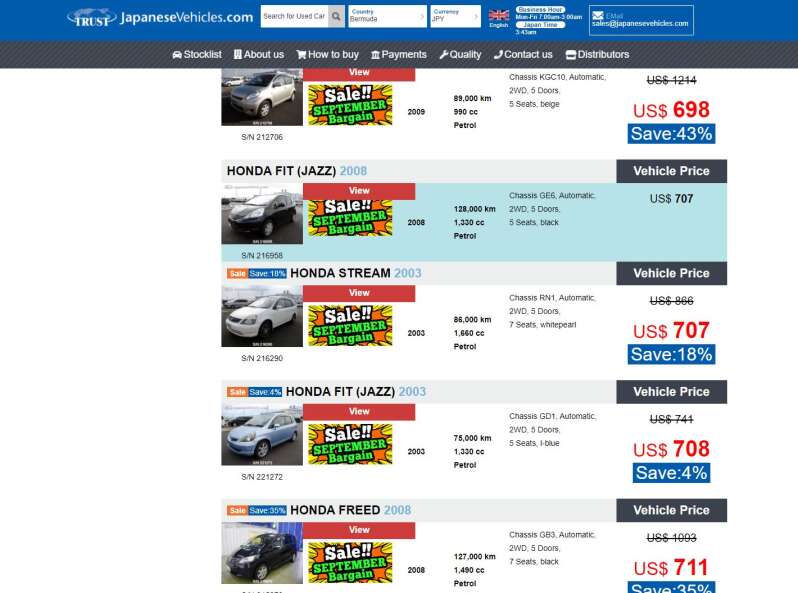
Task: Click the US$ 711 sale price
Action: (x=671, y=568)
